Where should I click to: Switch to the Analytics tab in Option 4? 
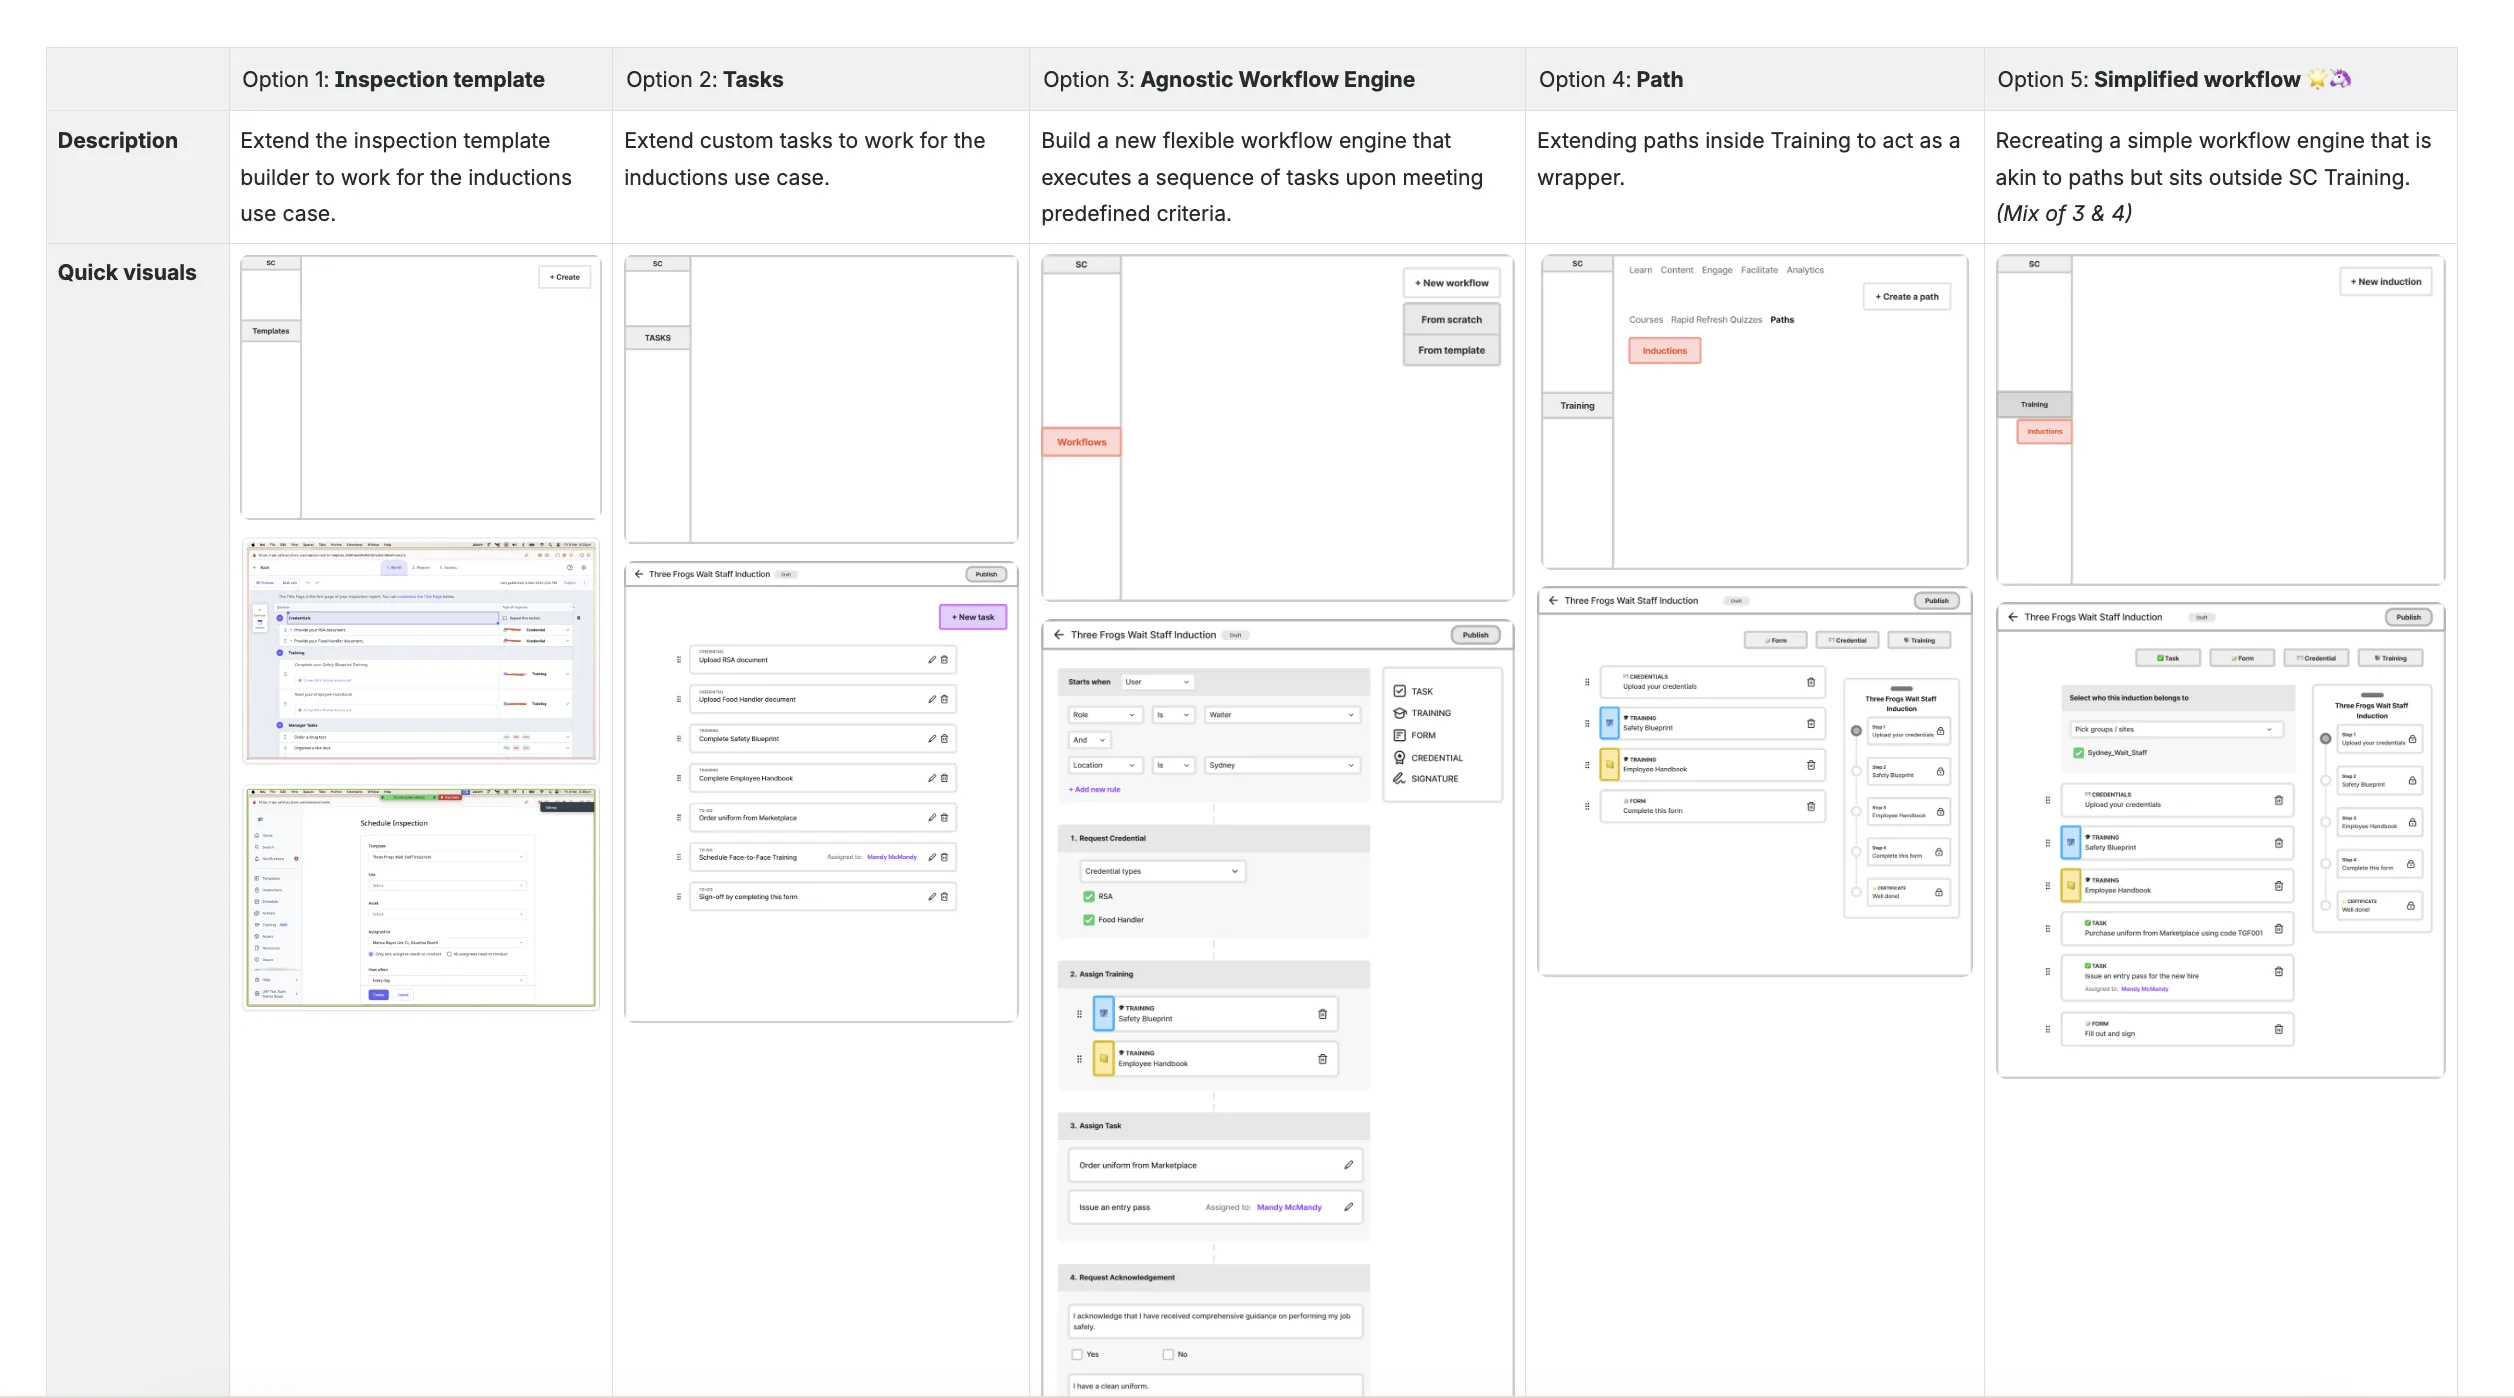(x=1805, y=271)
